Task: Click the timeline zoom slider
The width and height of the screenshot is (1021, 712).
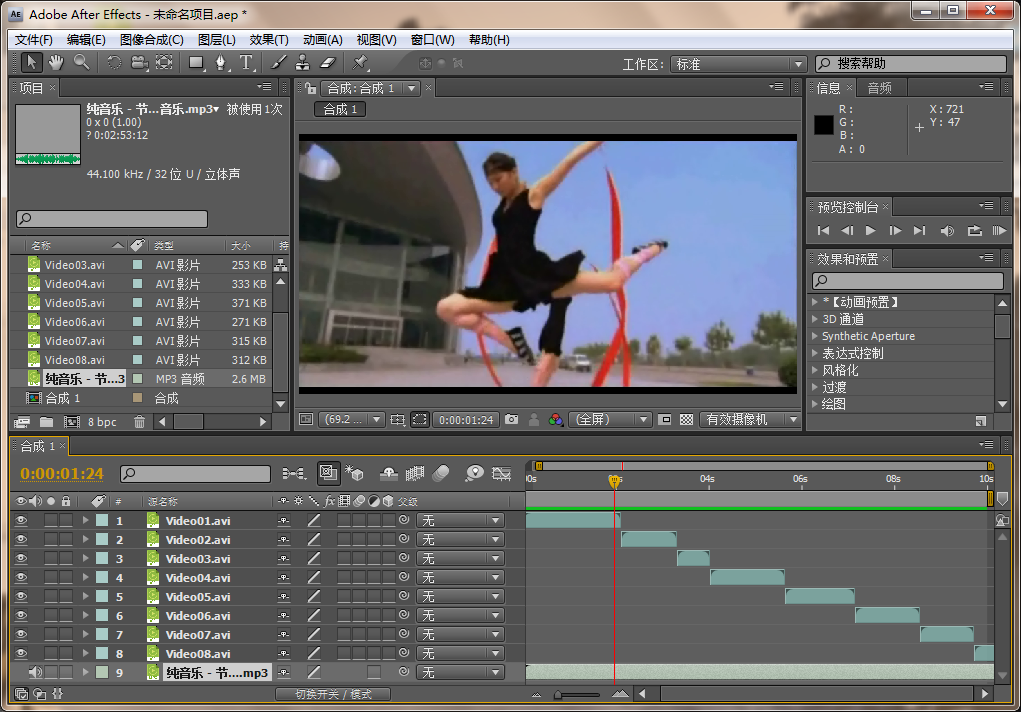Action: tap(577, 694)
